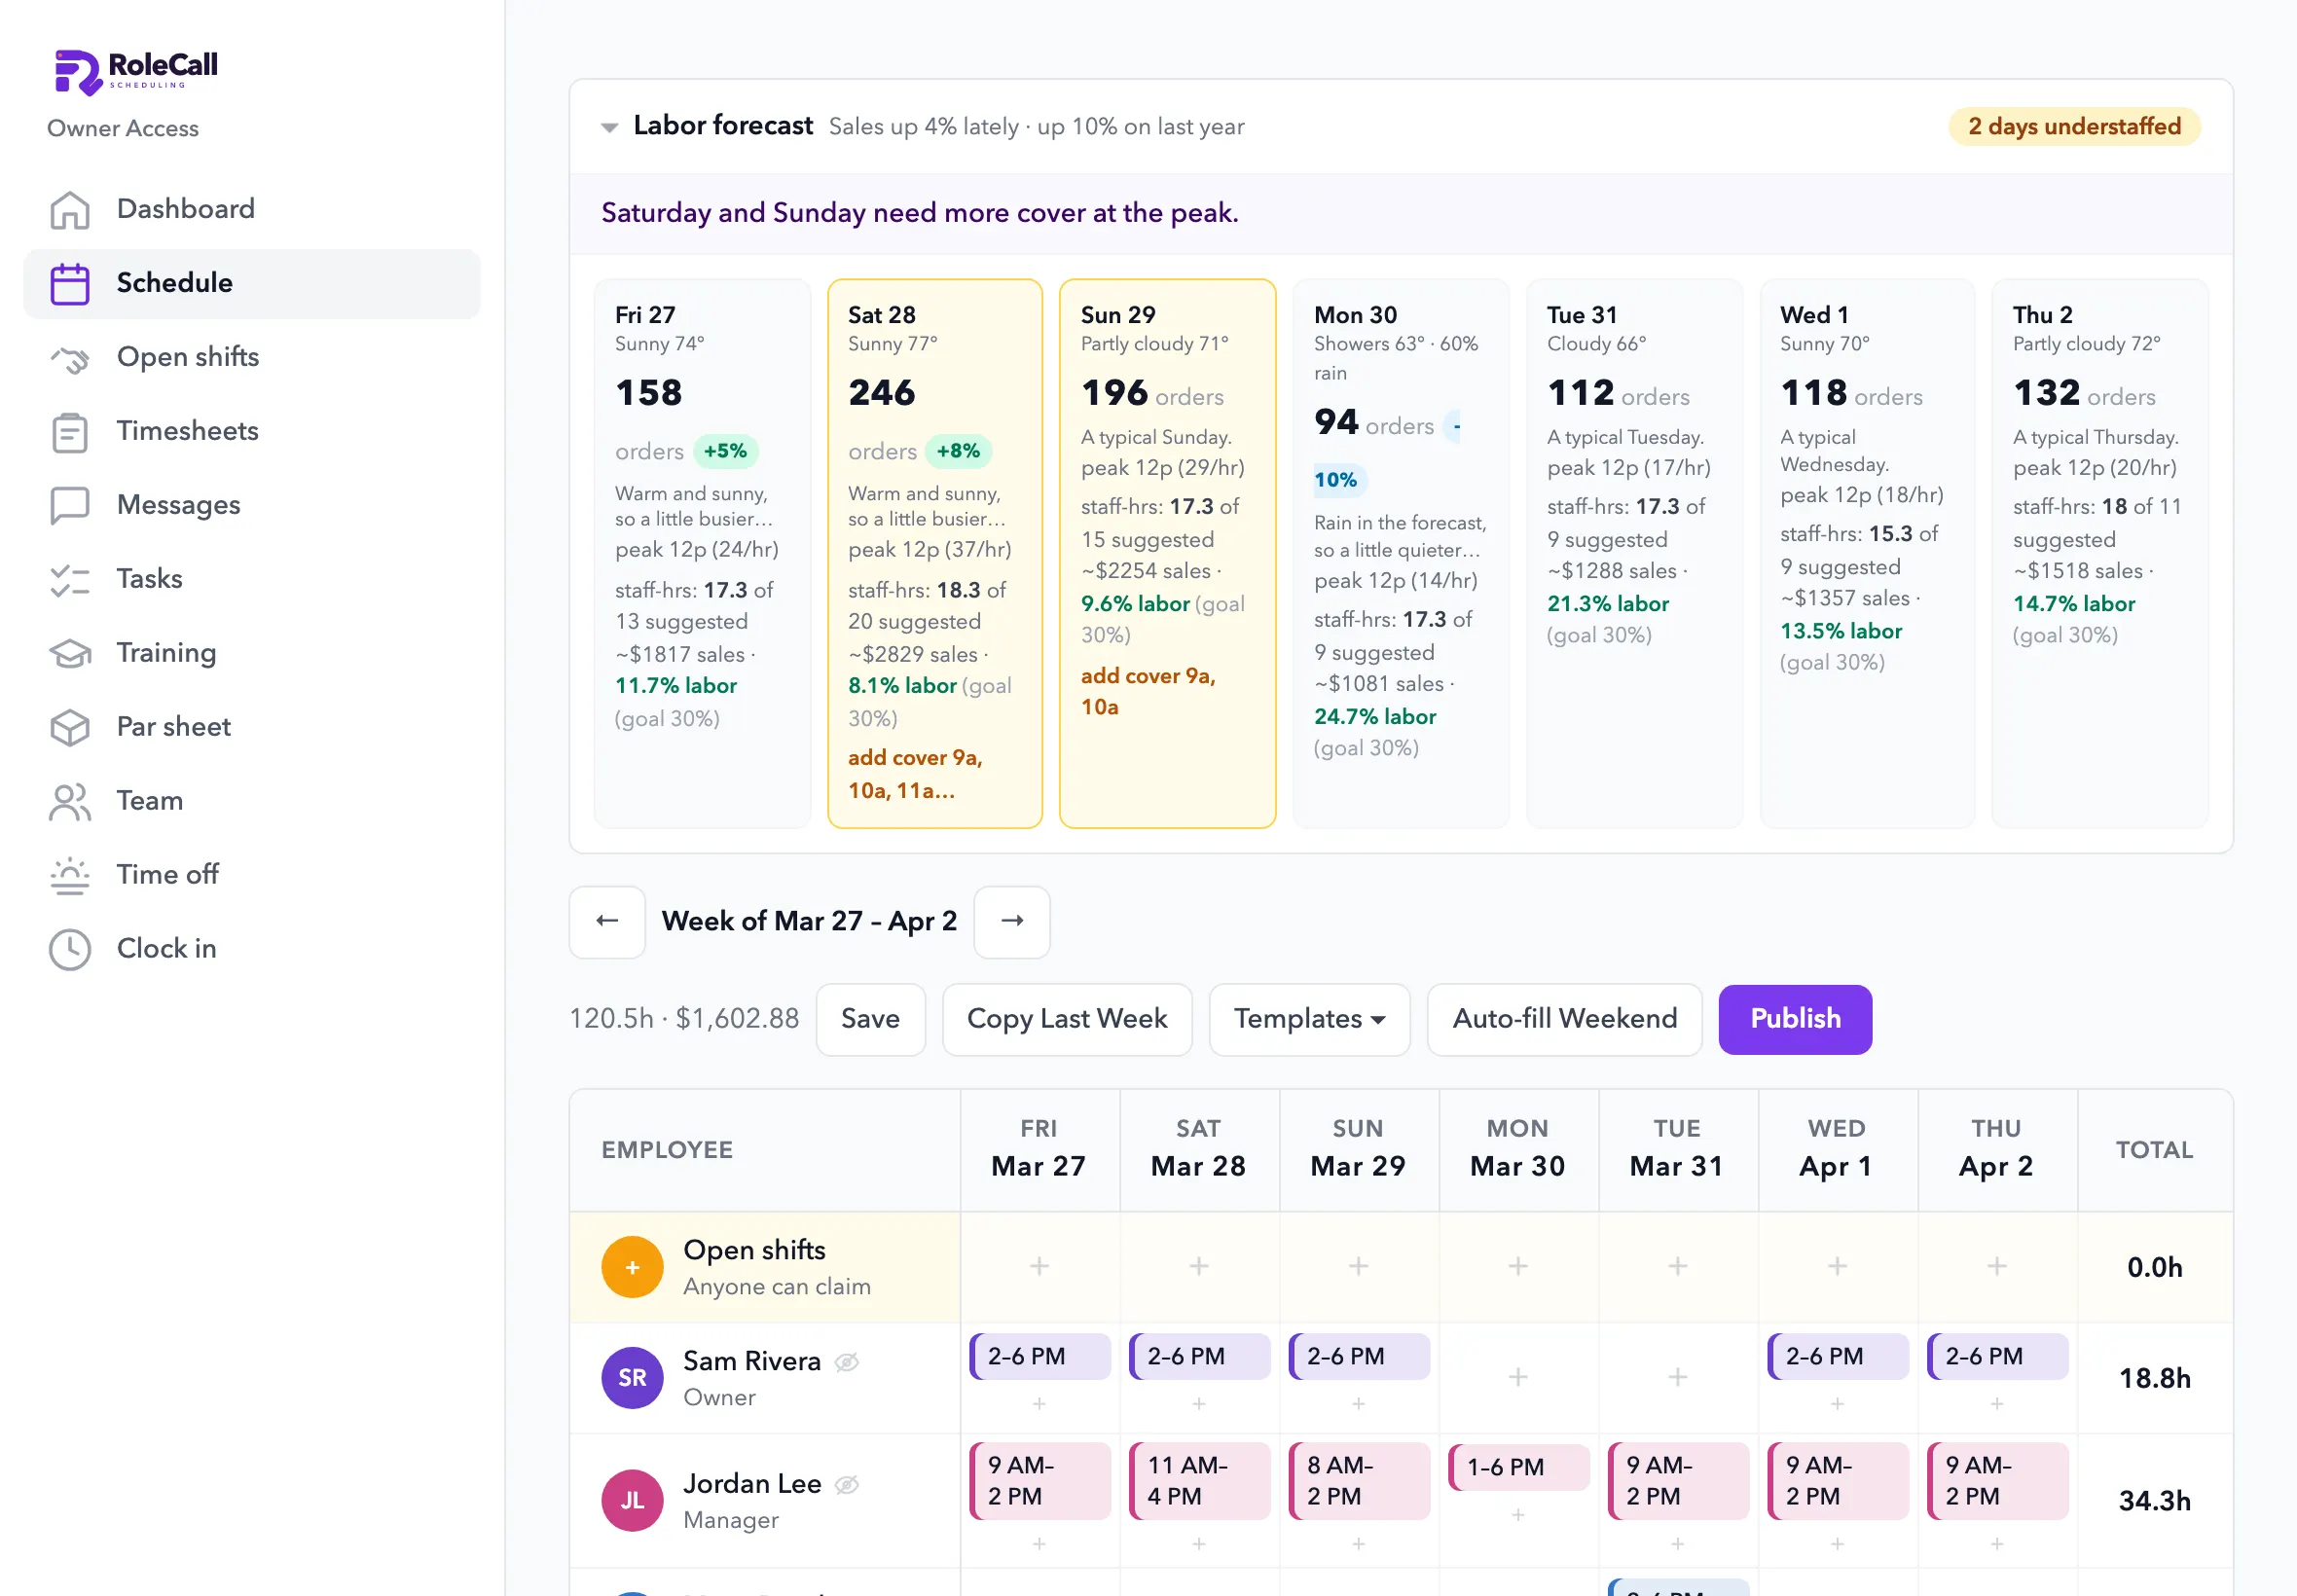This screenshot has height=1596, width=2297.
Task: Open the Par sheet page
Action: (252, 727)
